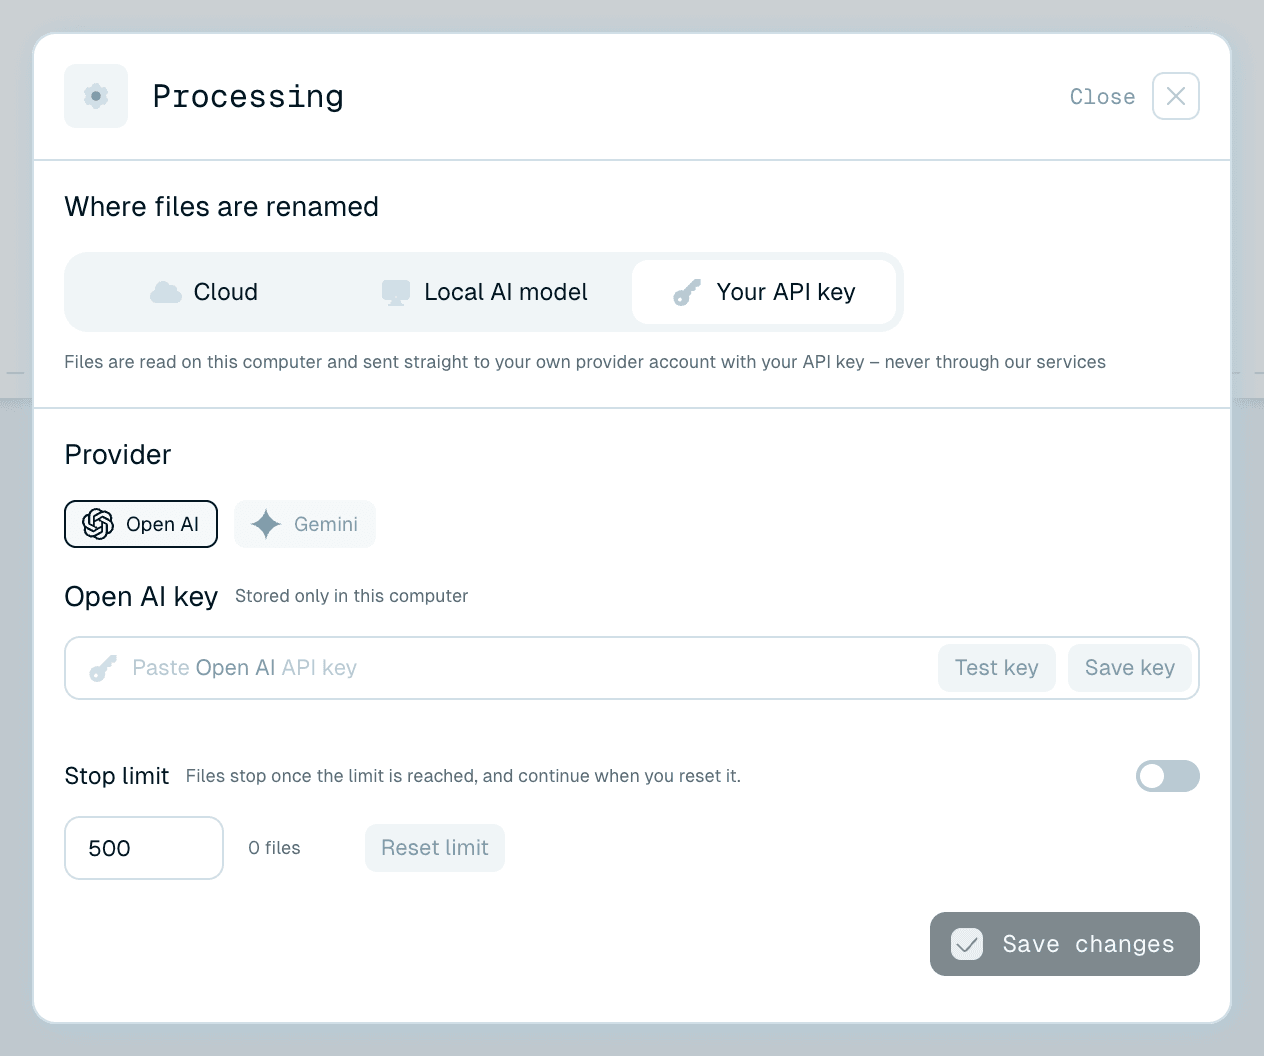Click the Provider section heading
This screenshot has width=1264, height=1056.
click(118, 455)
